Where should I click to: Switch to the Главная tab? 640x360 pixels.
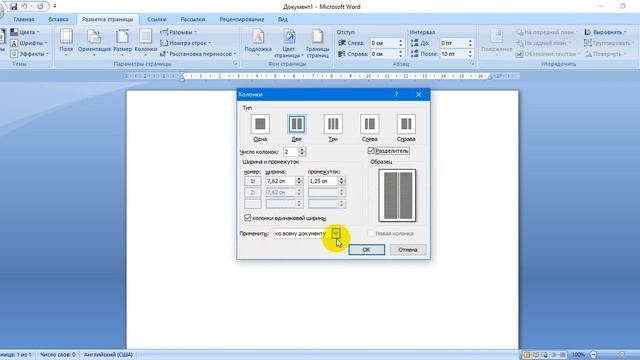tap(24, 19)
